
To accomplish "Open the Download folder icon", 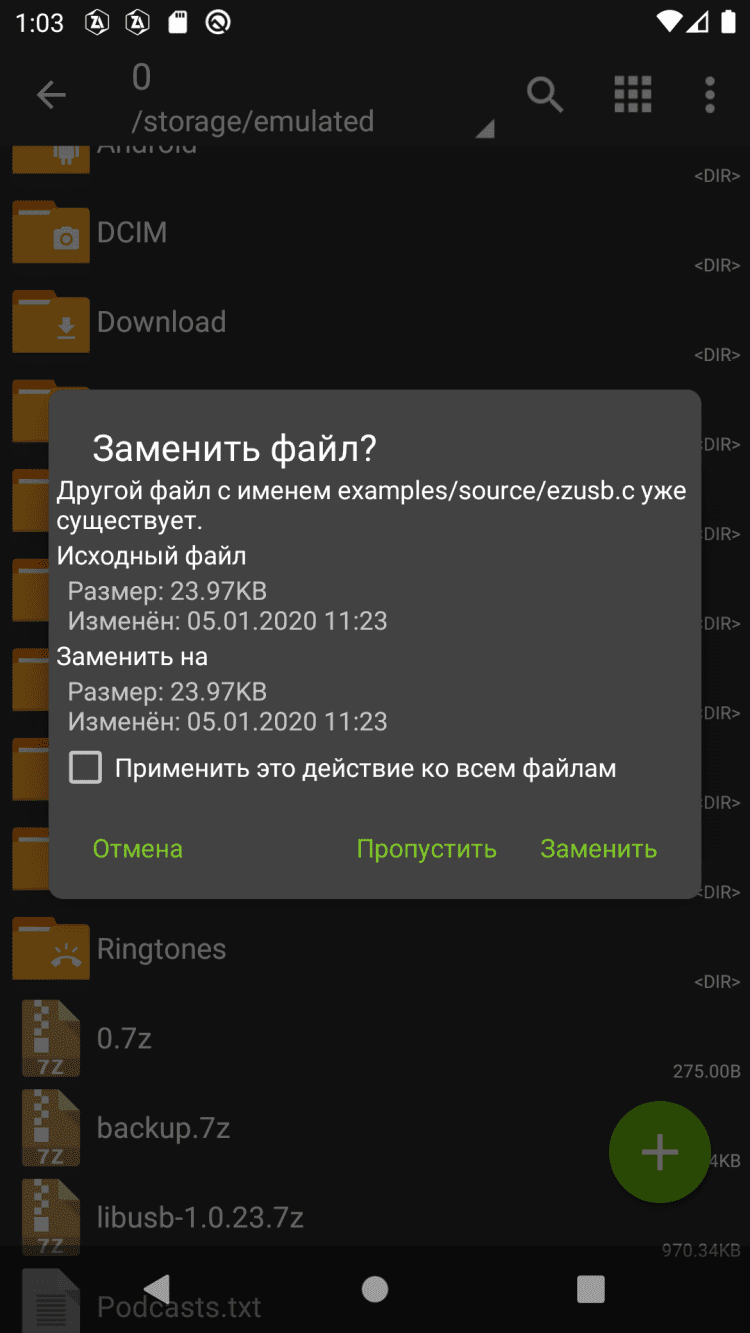I will (51, 322).
